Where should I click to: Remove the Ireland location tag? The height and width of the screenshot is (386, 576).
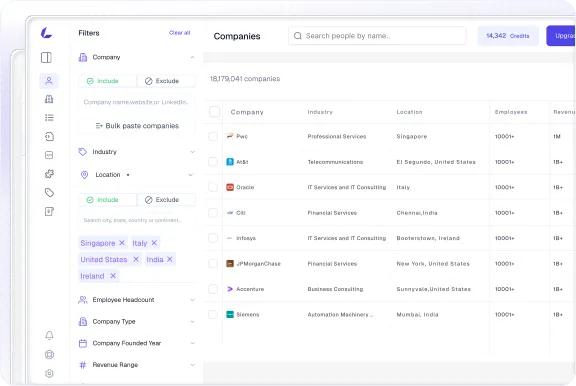coord(113,275)
